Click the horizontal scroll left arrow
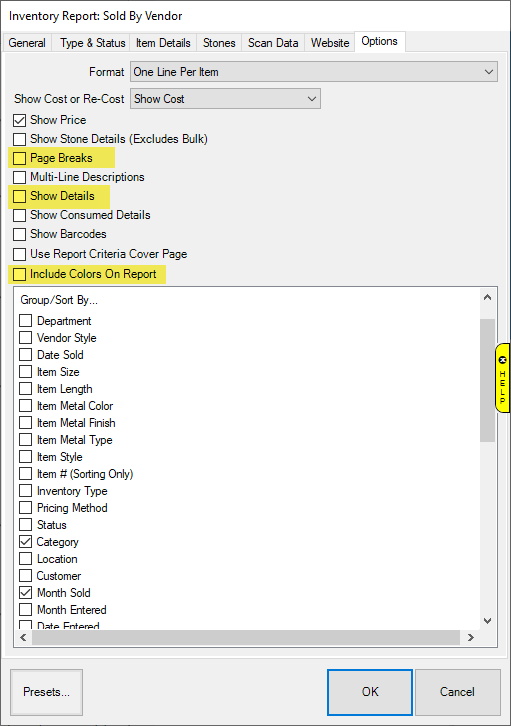This screenshot has width=511, height=726. point(23,638)
